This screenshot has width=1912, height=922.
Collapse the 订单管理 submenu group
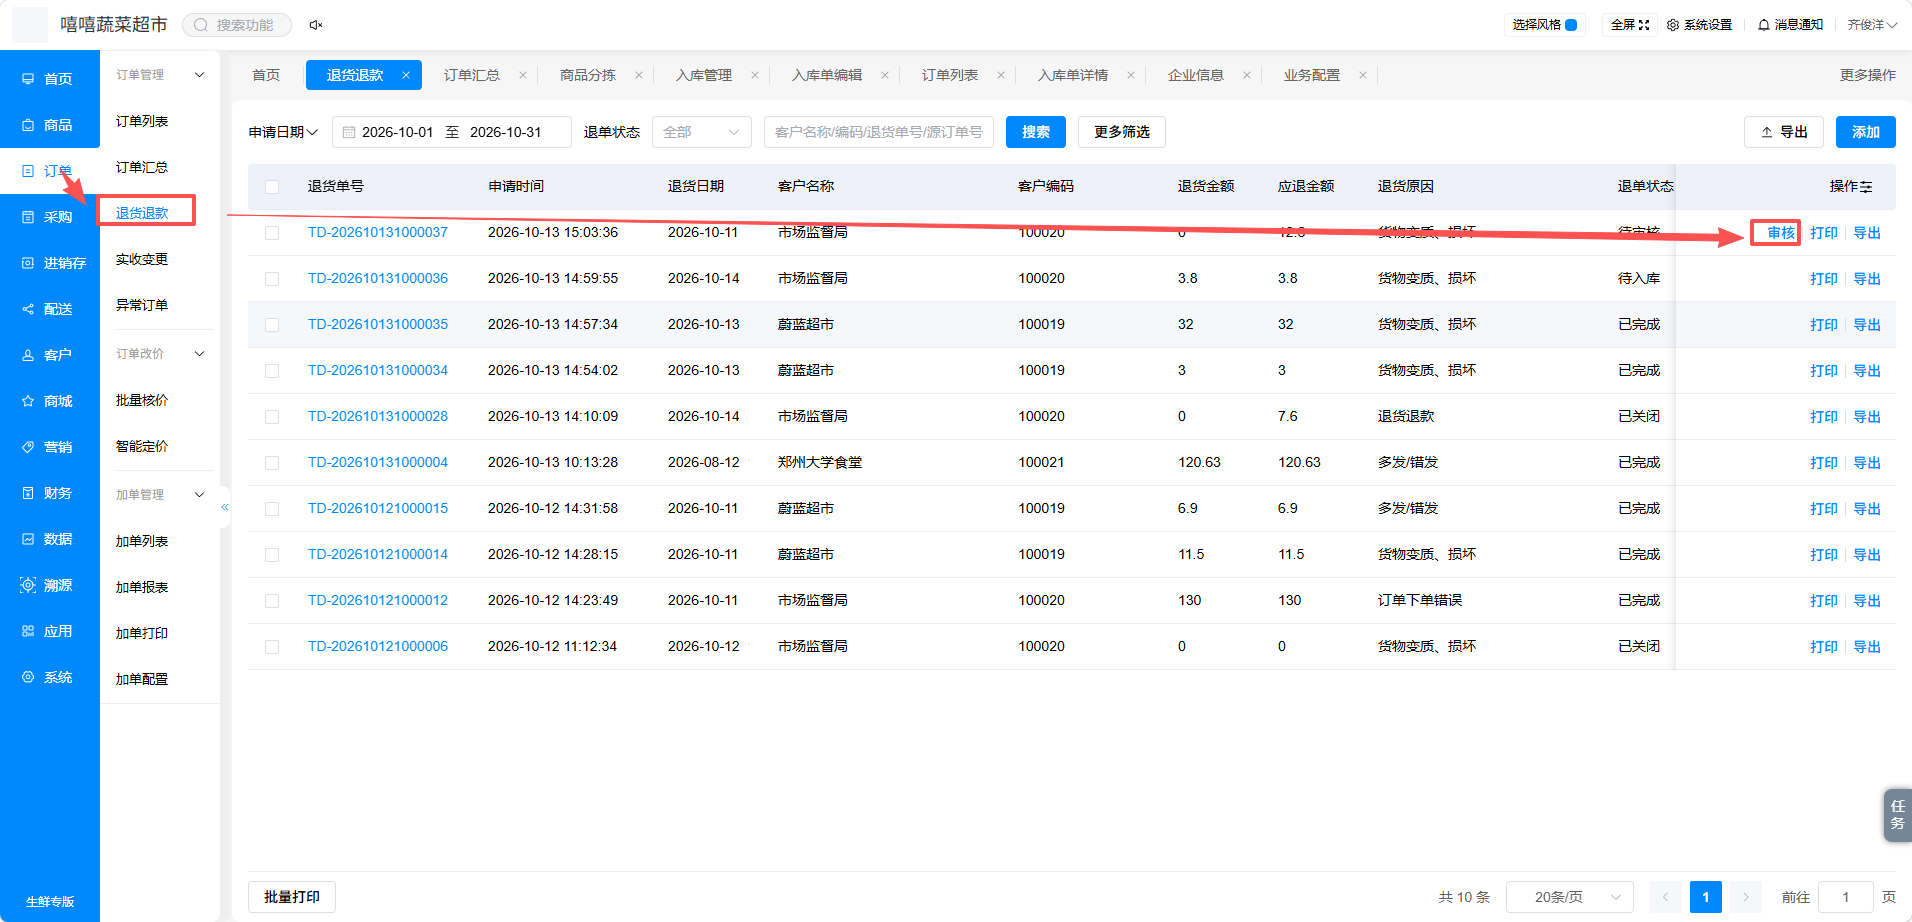199,75
